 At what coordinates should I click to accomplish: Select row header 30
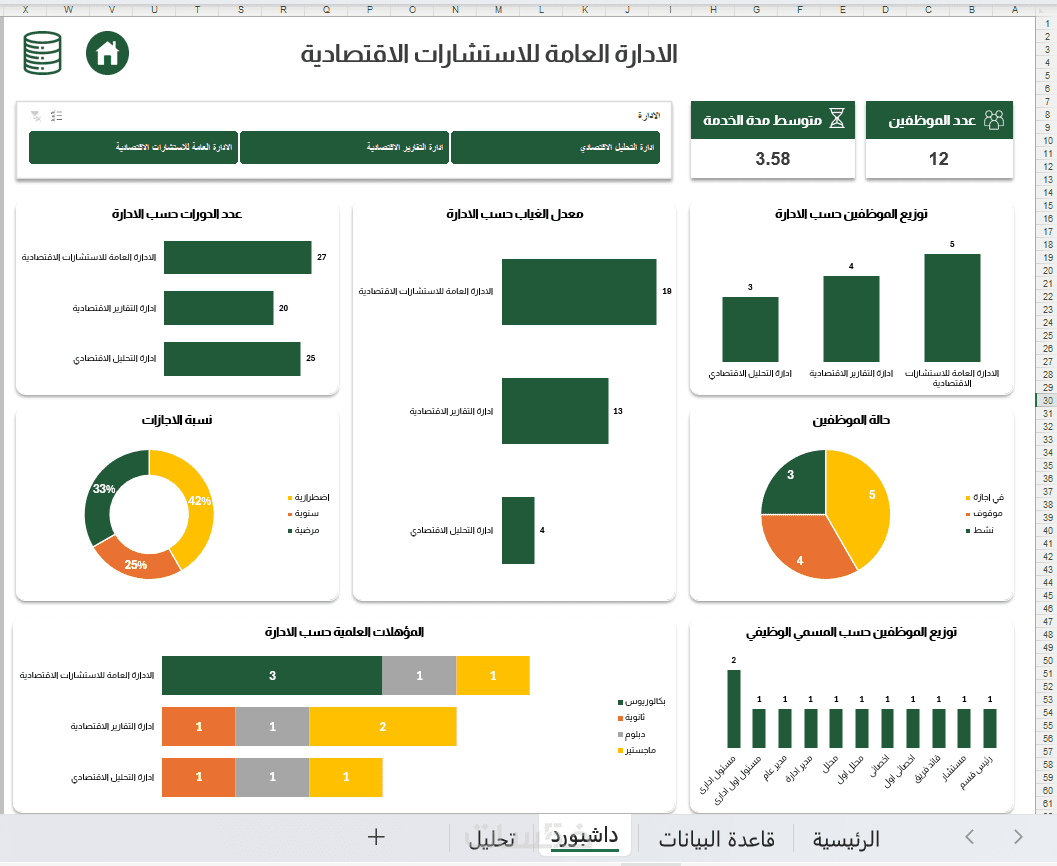click(1047, 400)
